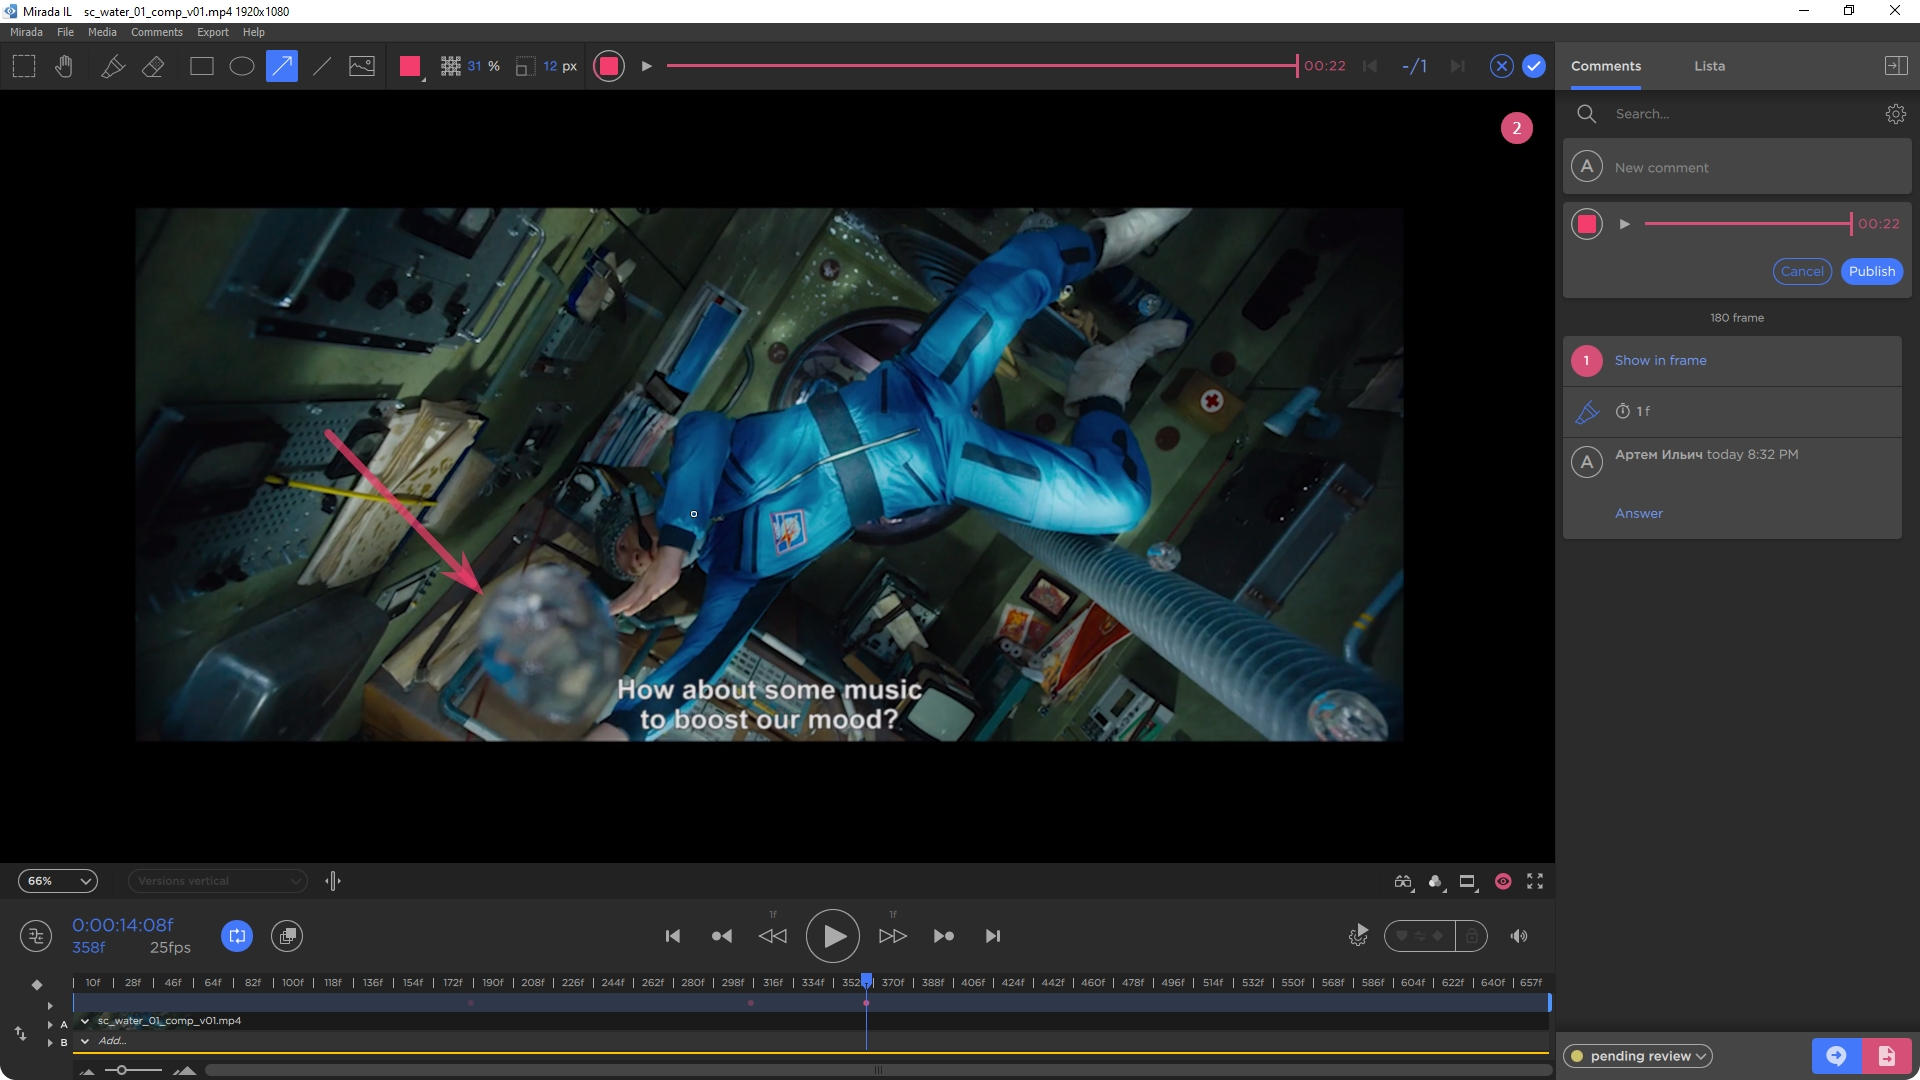This screenshot has height=1080, width=1920.
Task: Stop recording in the top toolbar
Action: point(608,66)
